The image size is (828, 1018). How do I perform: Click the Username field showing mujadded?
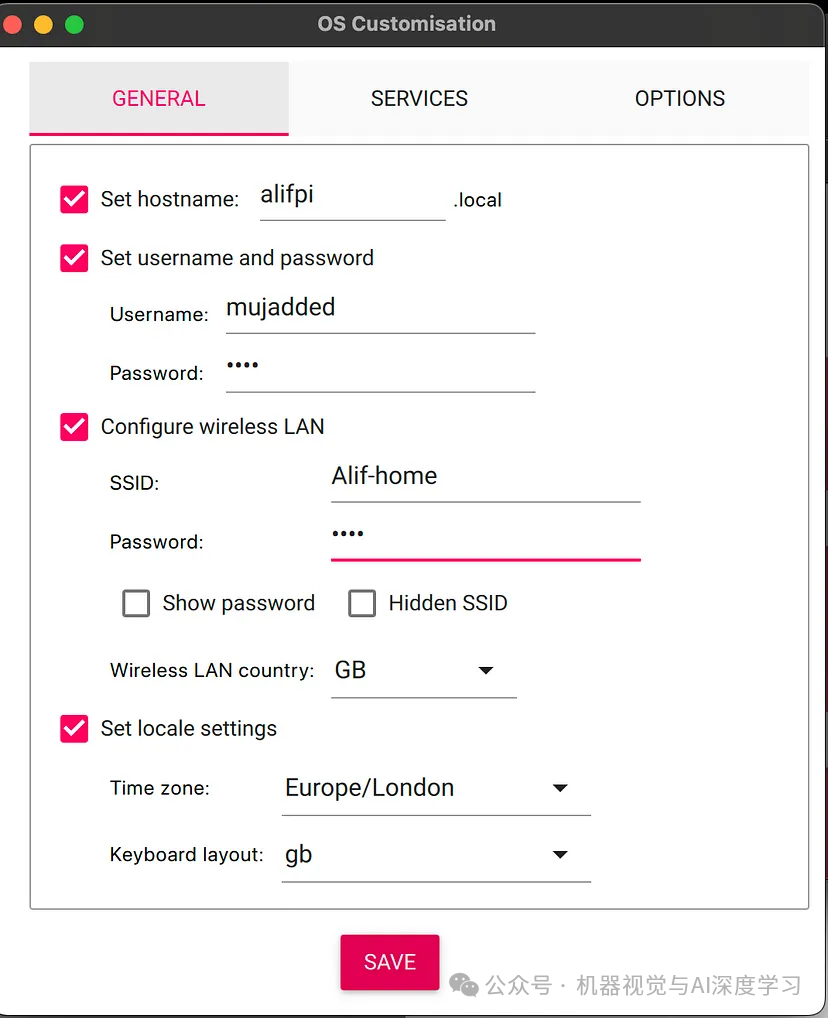tap(380, 308)
